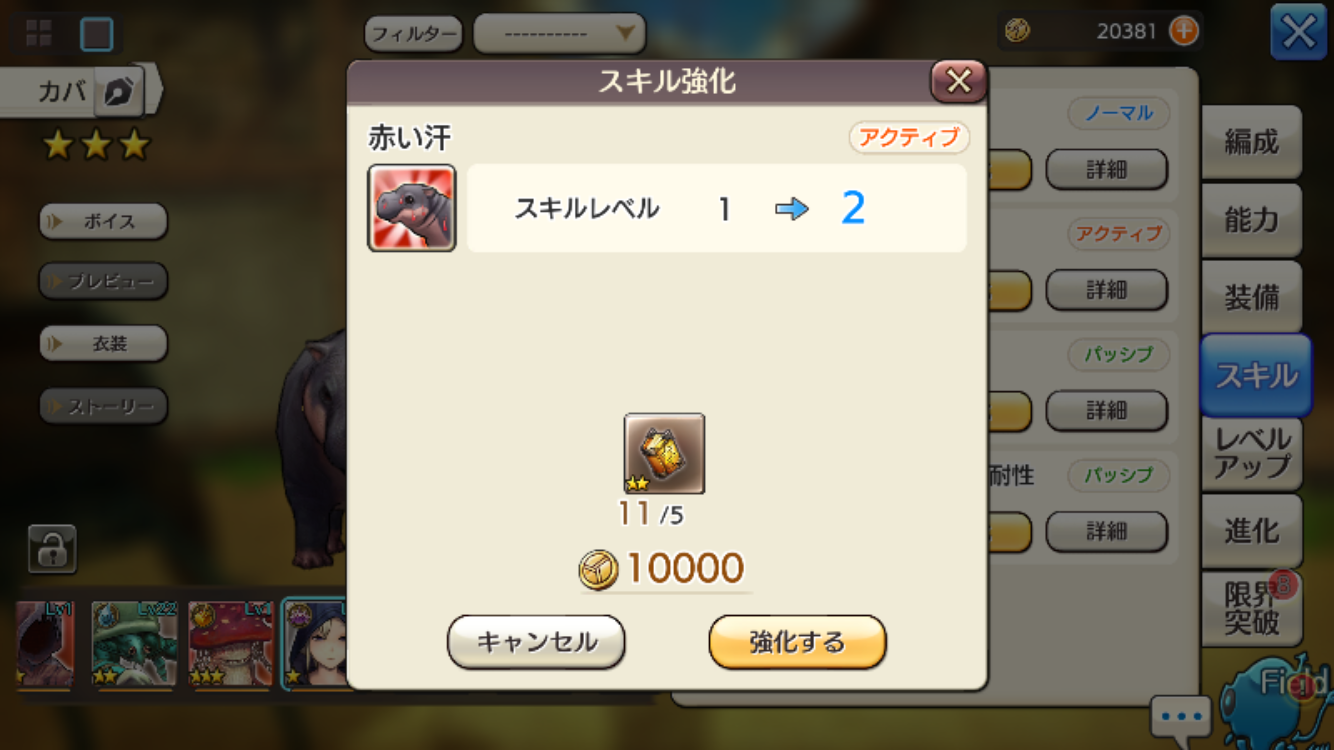Open the 進化 tab

tap(1251, 530)
